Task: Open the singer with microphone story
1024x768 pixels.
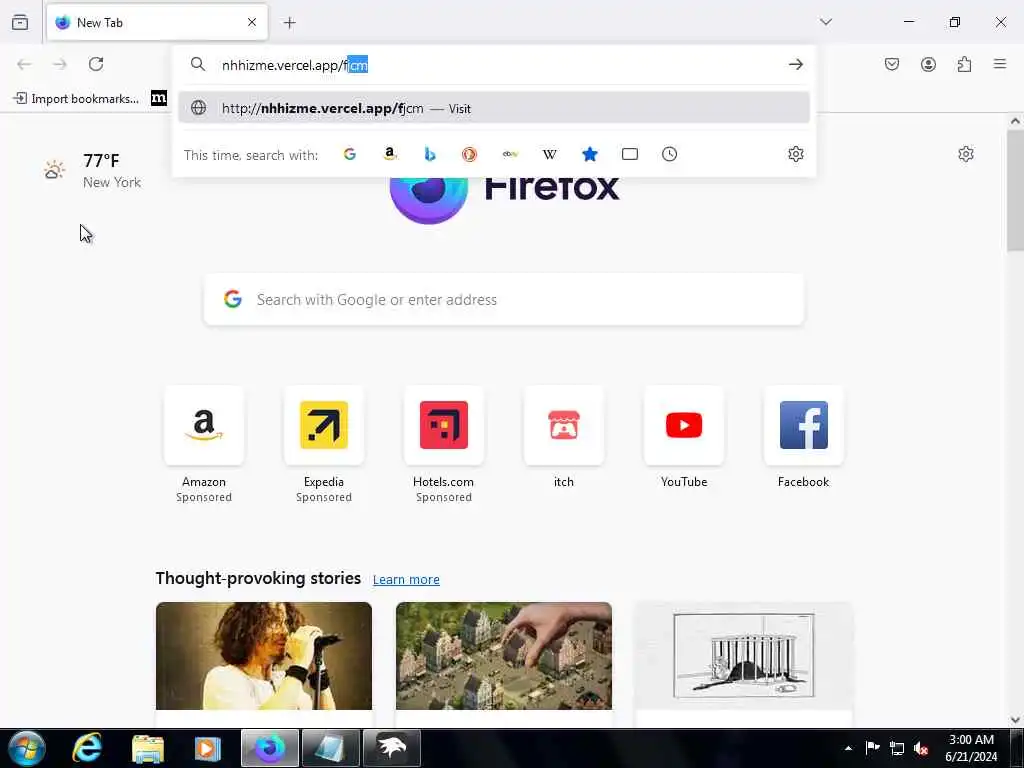Action: click(264, 656)
